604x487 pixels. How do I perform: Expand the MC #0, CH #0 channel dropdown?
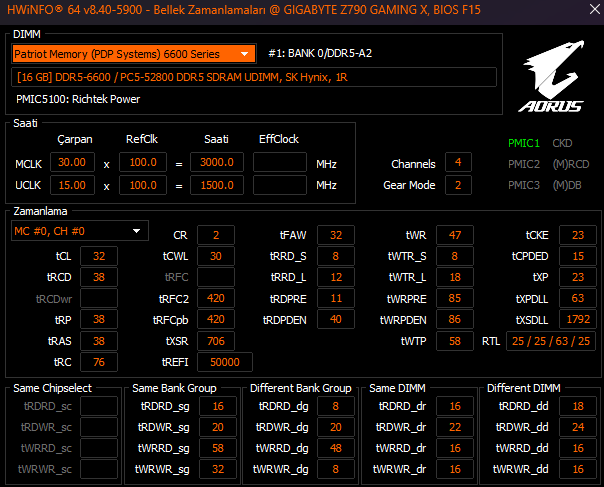80,231
